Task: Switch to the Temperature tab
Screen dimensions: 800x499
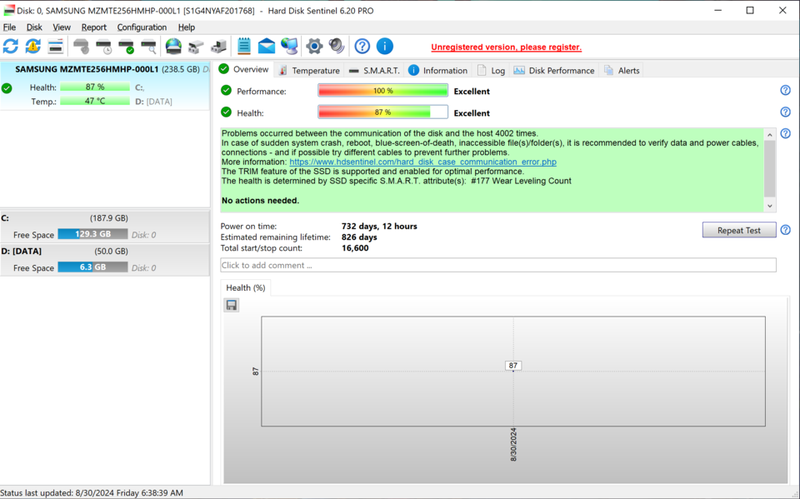Action: pyautogui.click(x=309, y=70)
